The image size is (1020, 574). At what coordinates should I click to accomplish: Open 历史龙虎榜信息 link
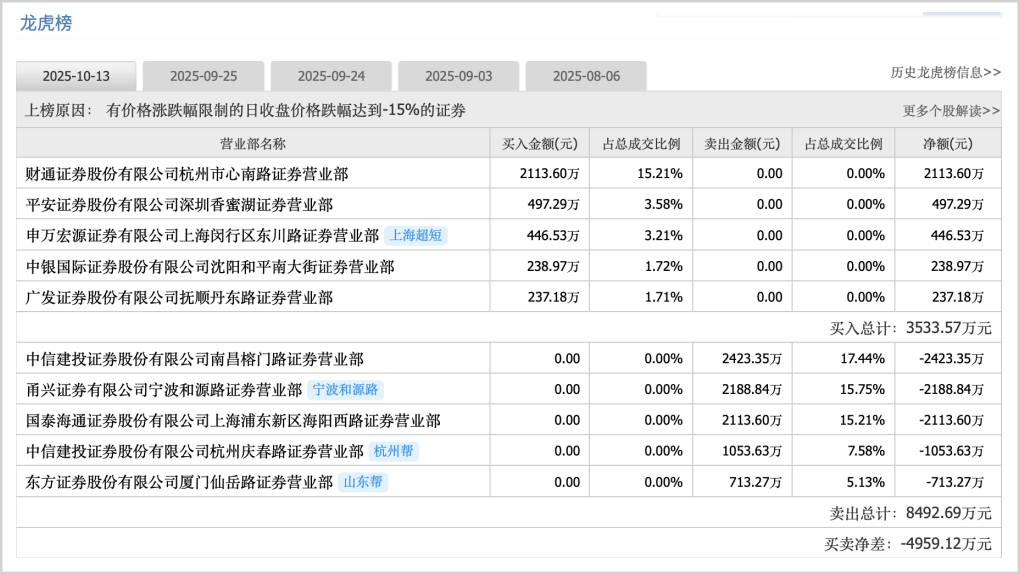pos(945,72)
